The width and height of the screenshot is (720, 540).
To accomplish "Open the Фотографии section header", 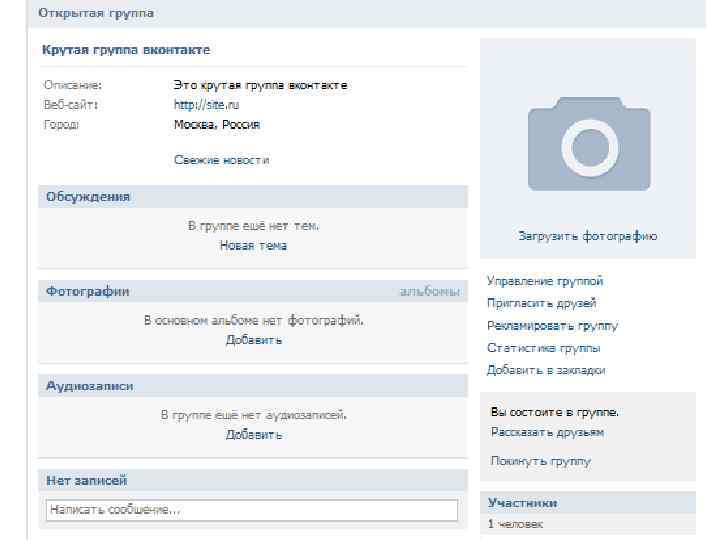I will coord(87,292).
